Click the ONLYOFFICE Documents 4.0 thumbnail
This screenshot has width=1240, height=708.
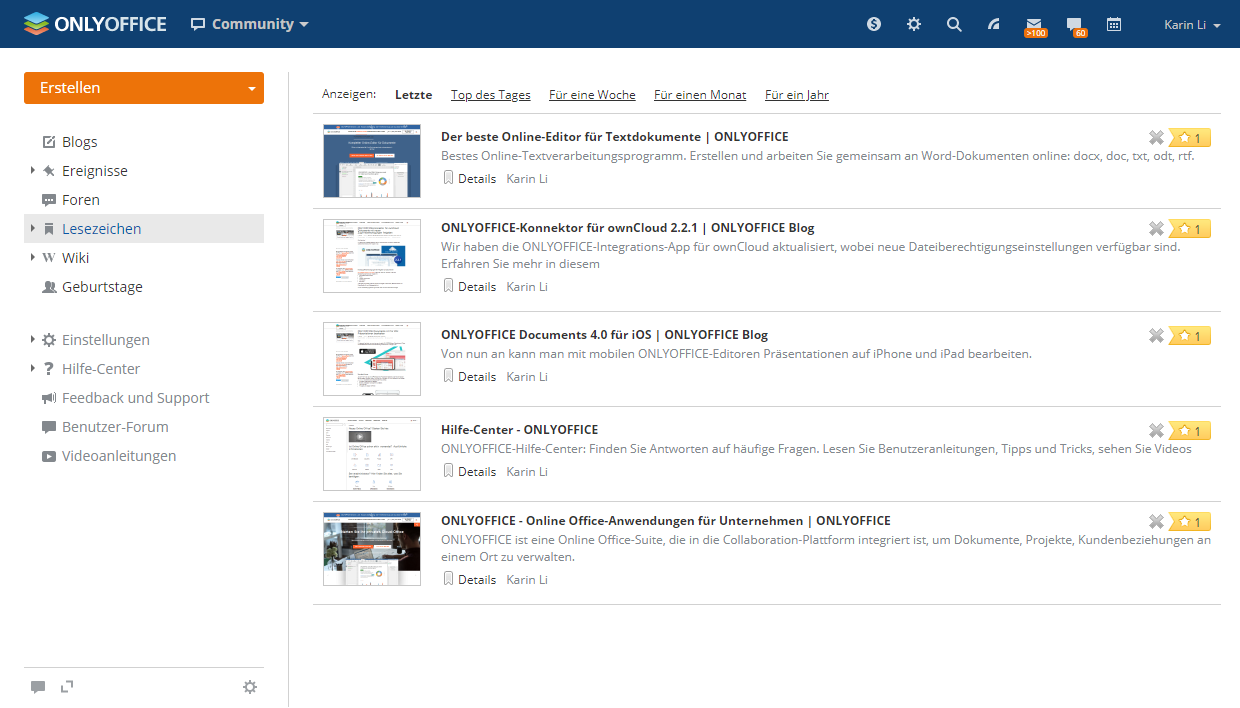[372, 359]
